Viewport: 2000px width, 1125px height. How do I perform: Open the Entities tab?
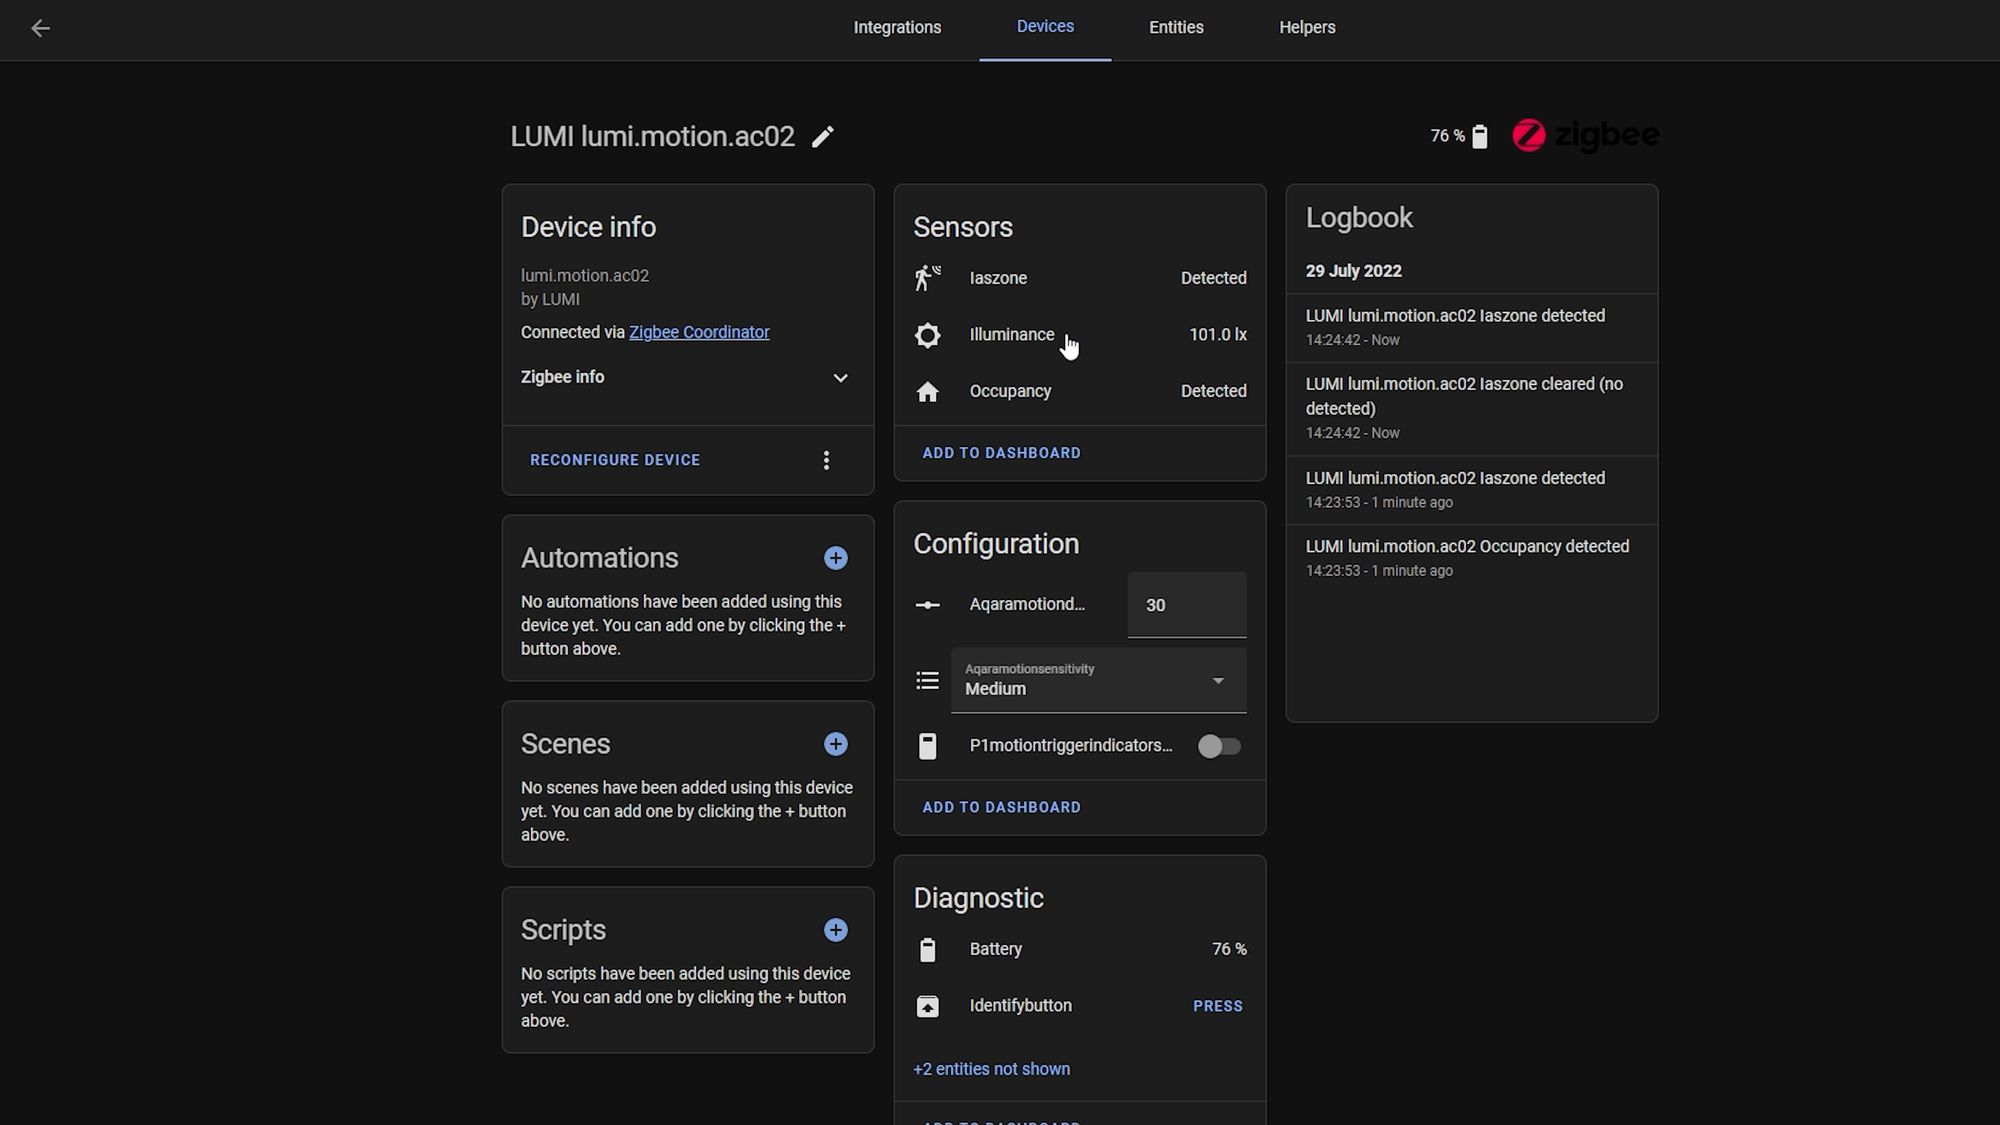pyautogui.click(x=1176, y=28)
